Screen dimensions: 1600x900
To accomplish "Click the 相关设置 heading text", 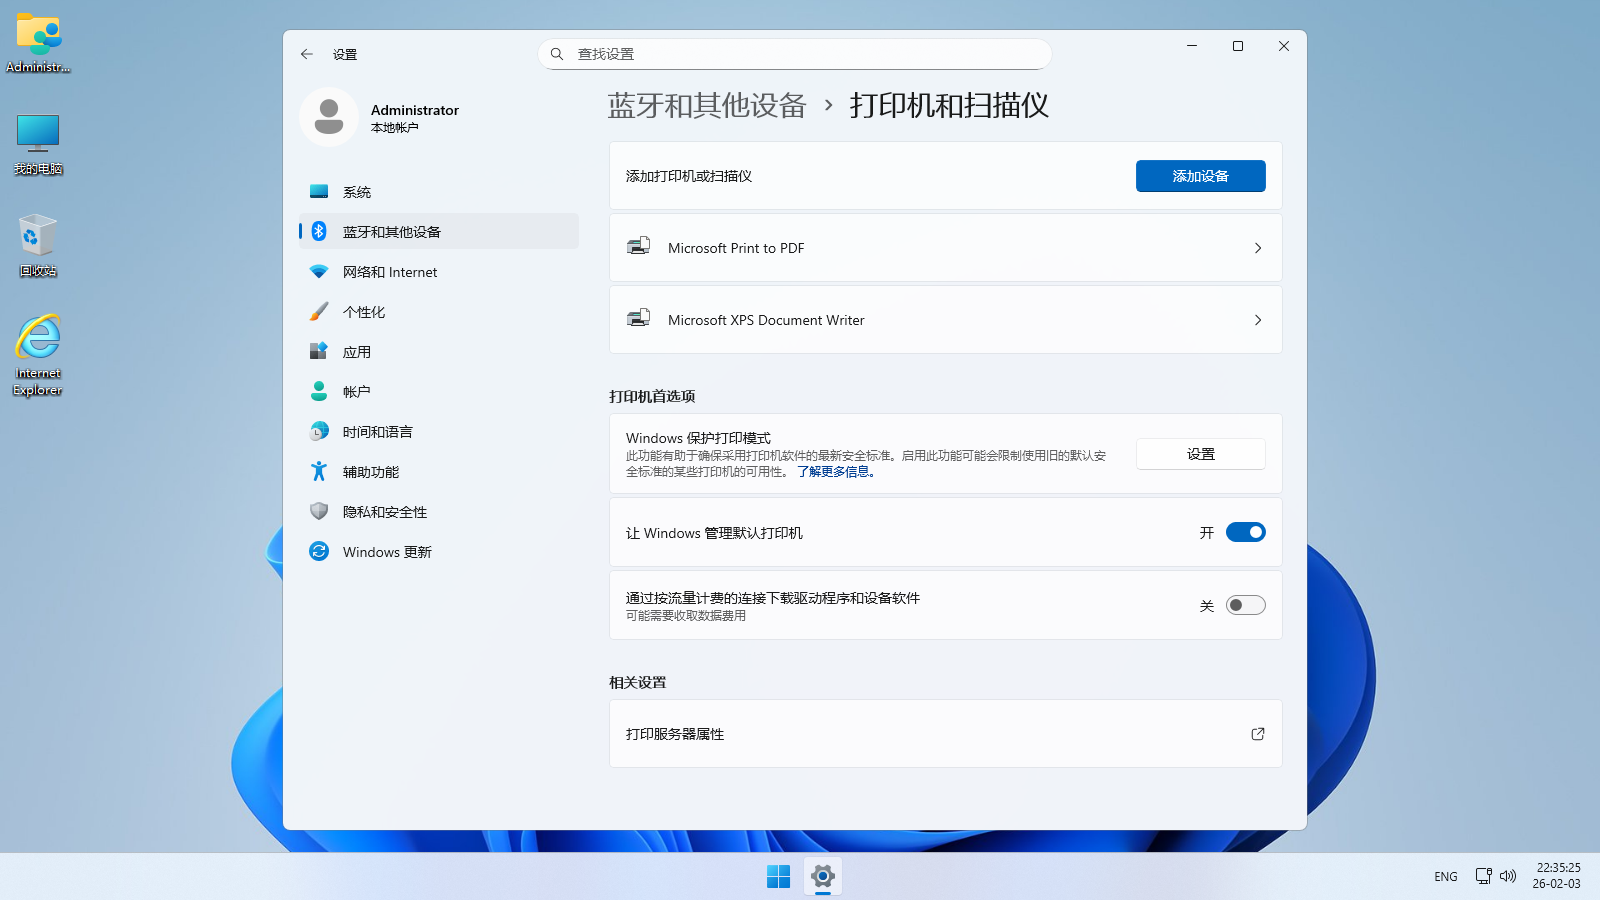I will coord(638,682).
